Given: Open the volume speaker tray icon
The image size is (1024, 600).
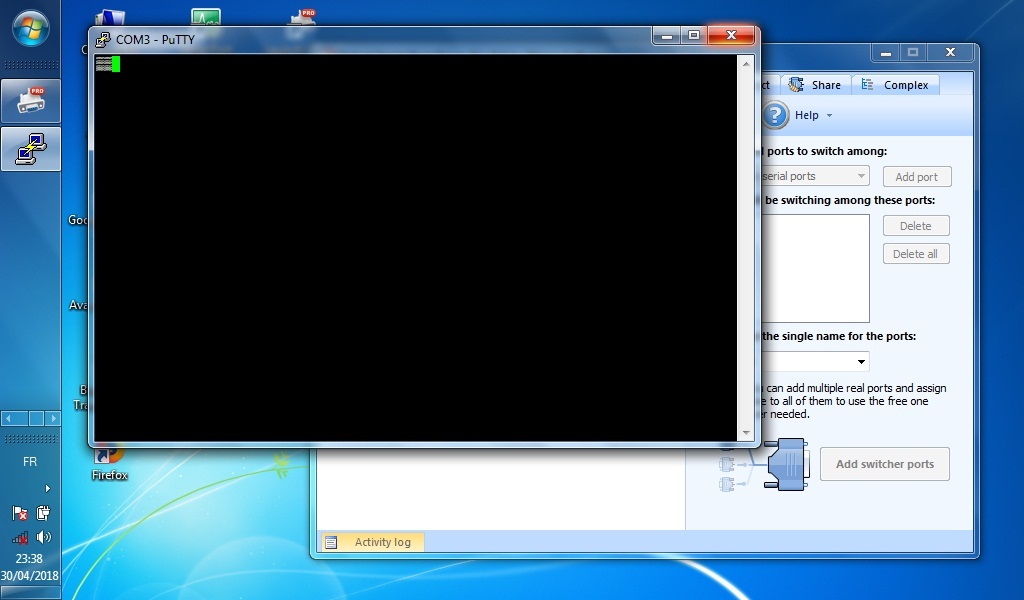Looking at the screenshot, I should 44,537.
